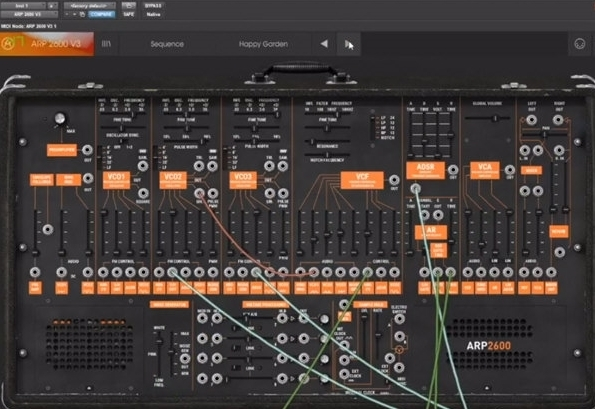595x409 pixels.
Task: Click the preset copy icon beside COMPARE
Action: (82, 14)
